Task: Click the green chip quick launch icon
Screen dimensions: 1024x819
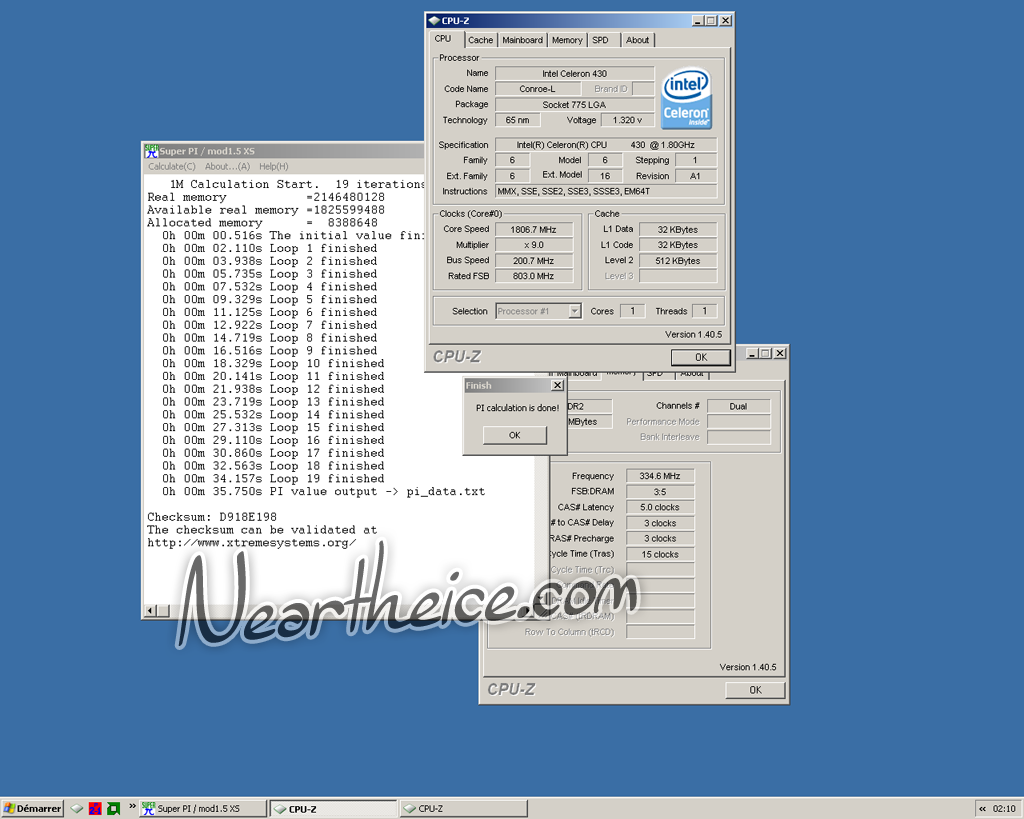Action: 114,809
